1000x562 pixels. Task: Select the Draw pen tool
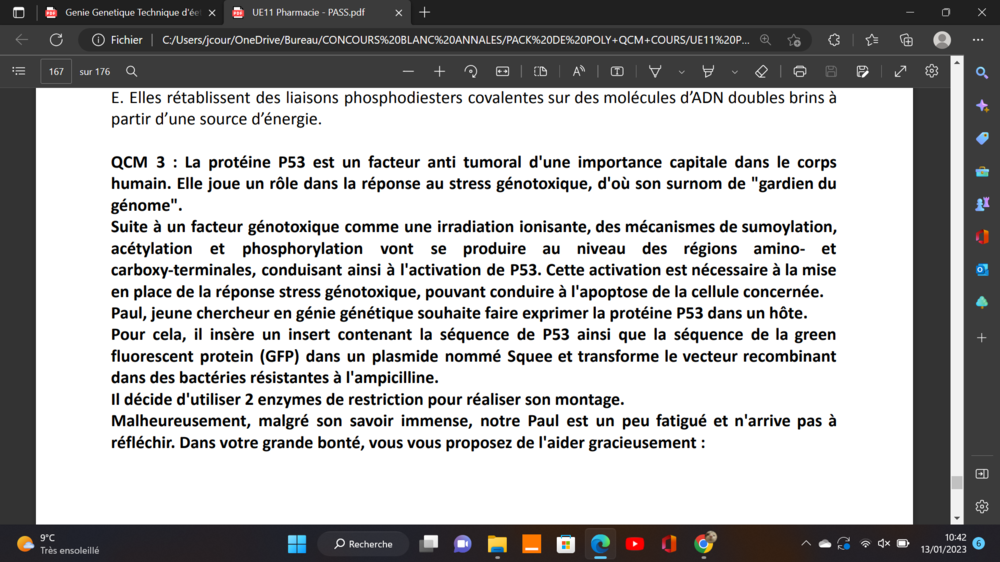coord(655,71)
